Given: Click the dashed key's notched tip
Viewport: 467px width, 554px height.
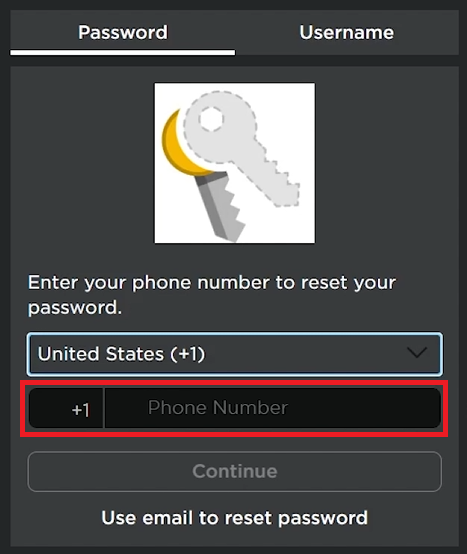Looking at the screenshot, I should pos(286,193).
